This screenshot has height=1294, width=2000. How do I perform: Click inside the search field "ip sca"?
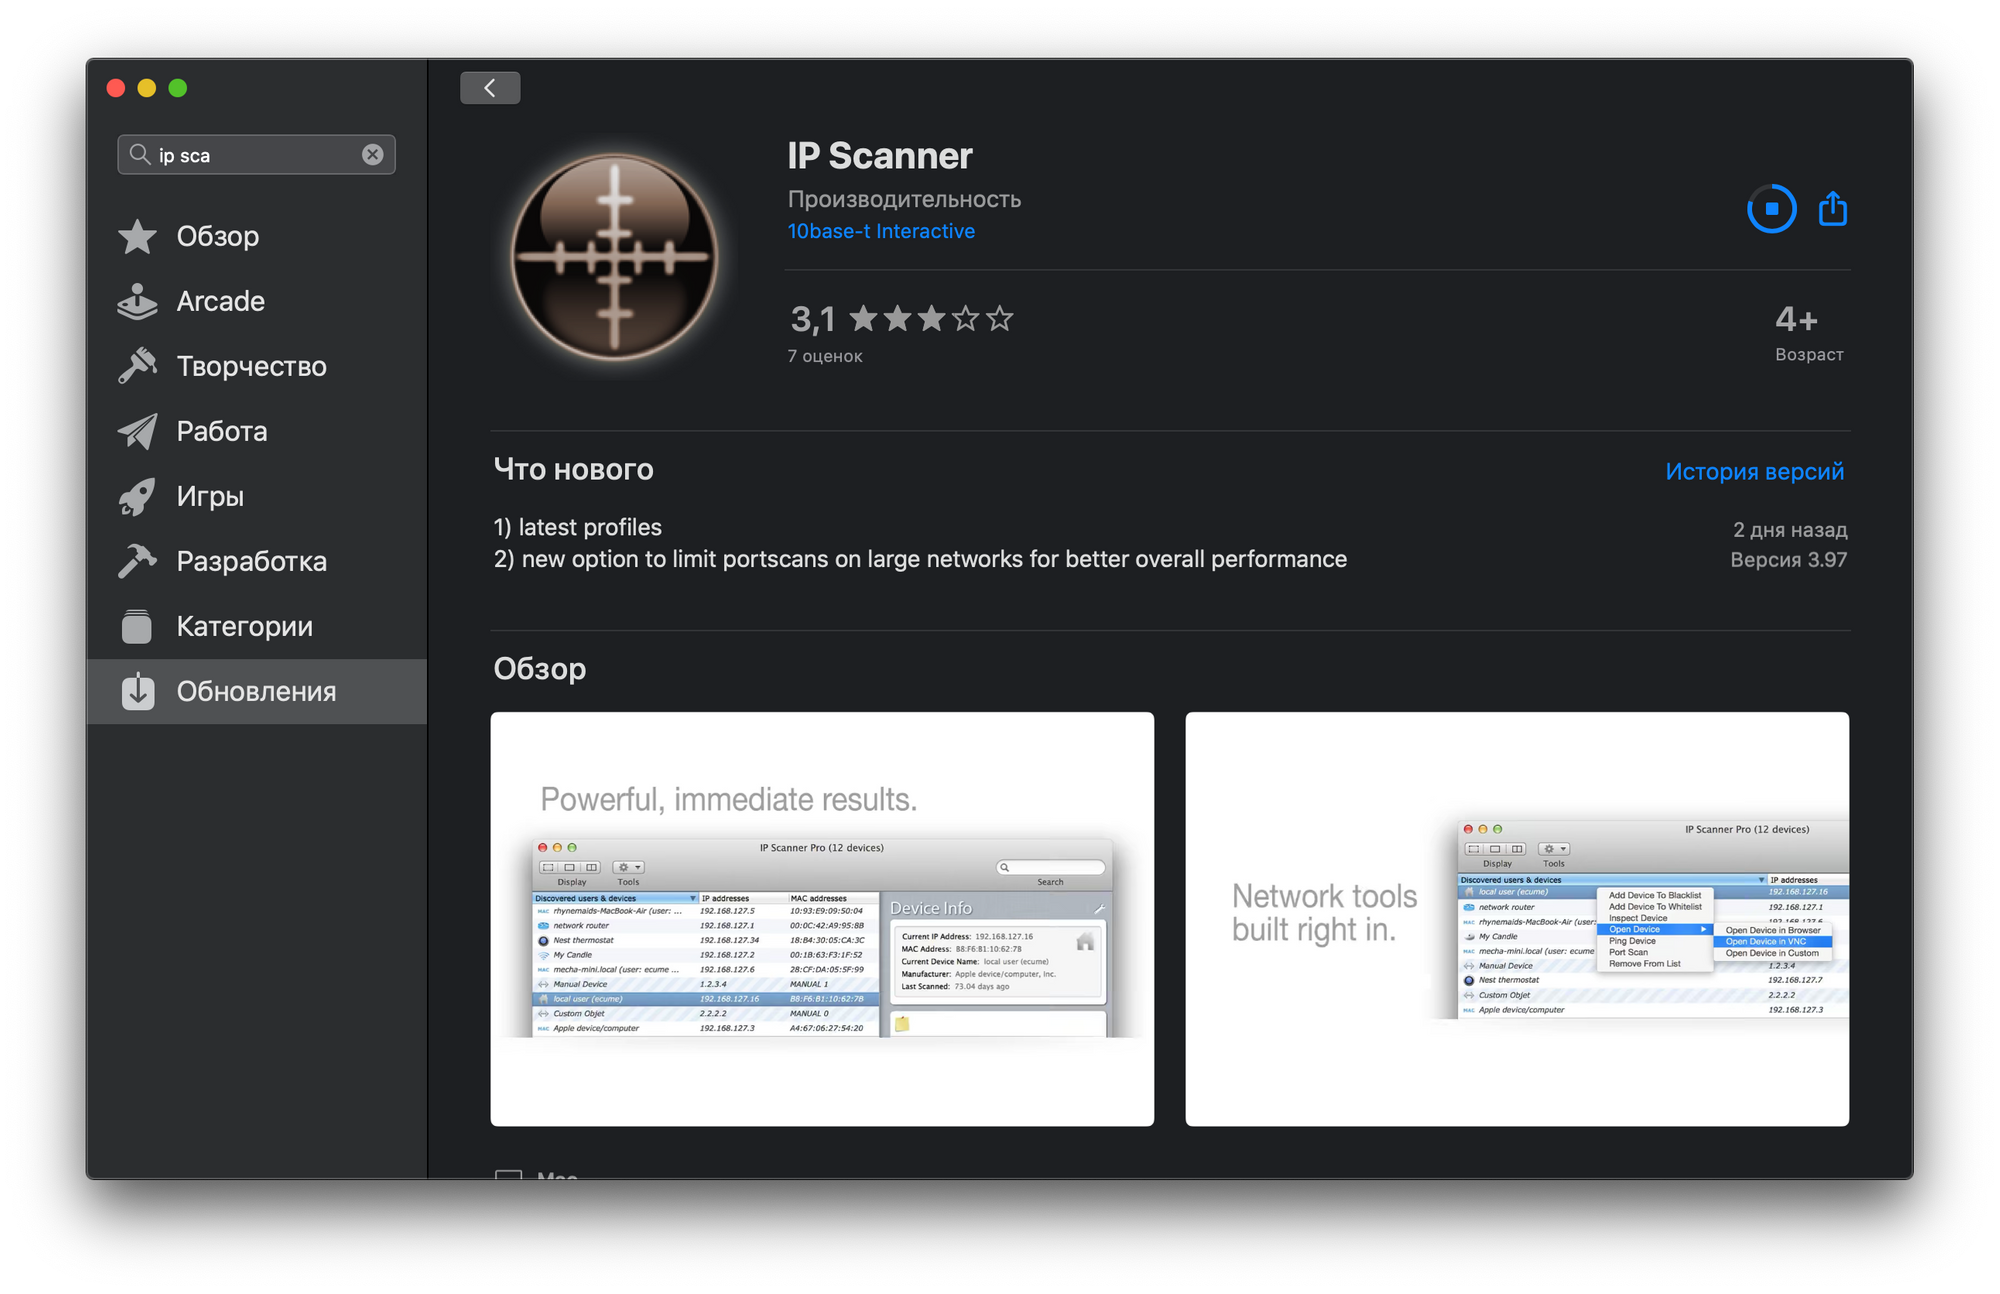(250, 155)
